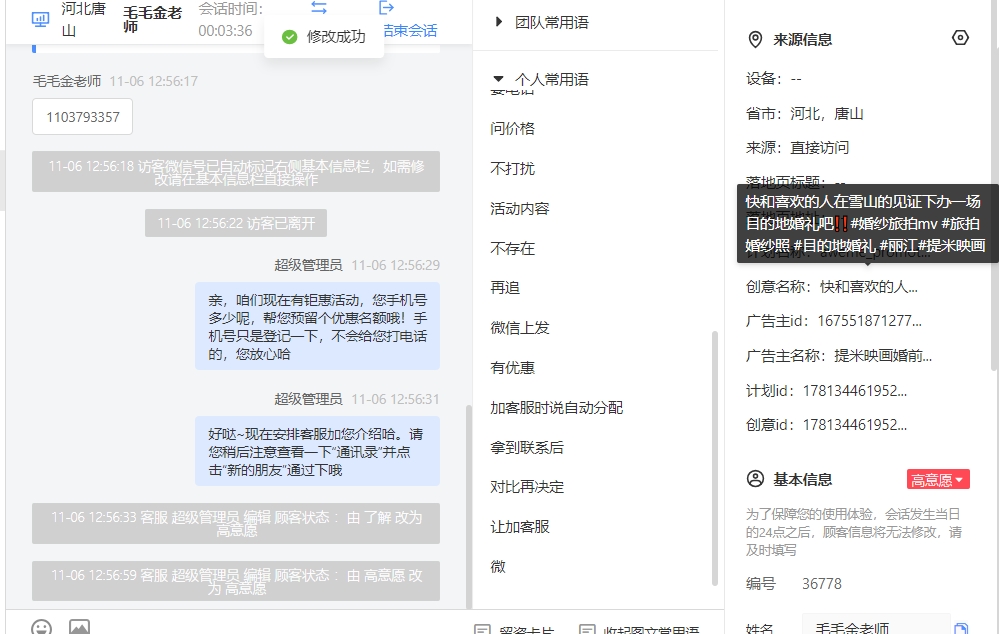Select the 微信上发 quick phrase
The image size is (999, 634).
[x=520, y=328]
